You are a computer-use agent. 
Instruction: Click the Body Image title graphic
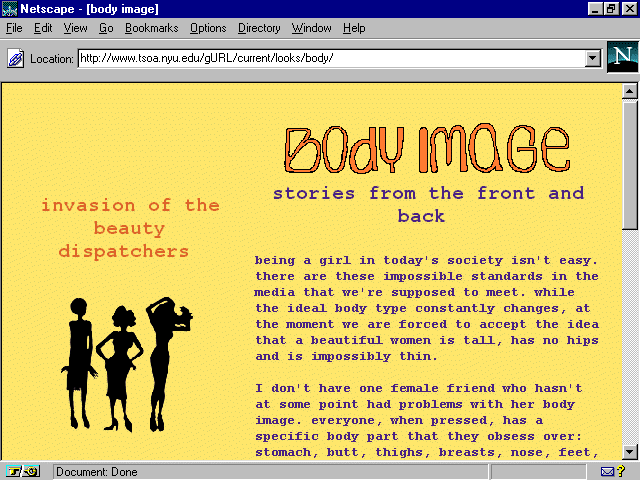click(428, 150)
